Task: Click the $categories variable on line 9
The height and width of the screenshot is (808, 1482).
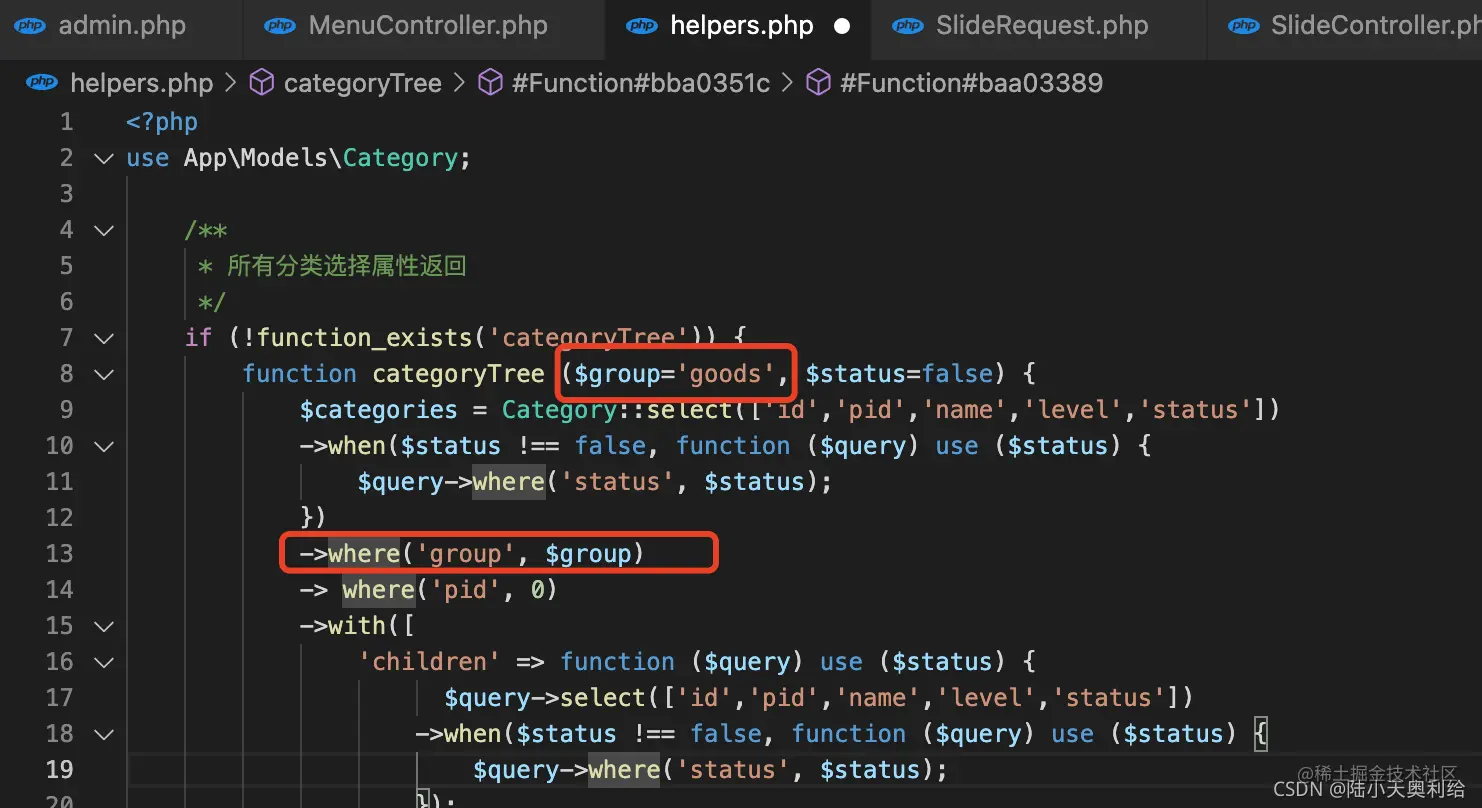Action: tap(379, 410)
